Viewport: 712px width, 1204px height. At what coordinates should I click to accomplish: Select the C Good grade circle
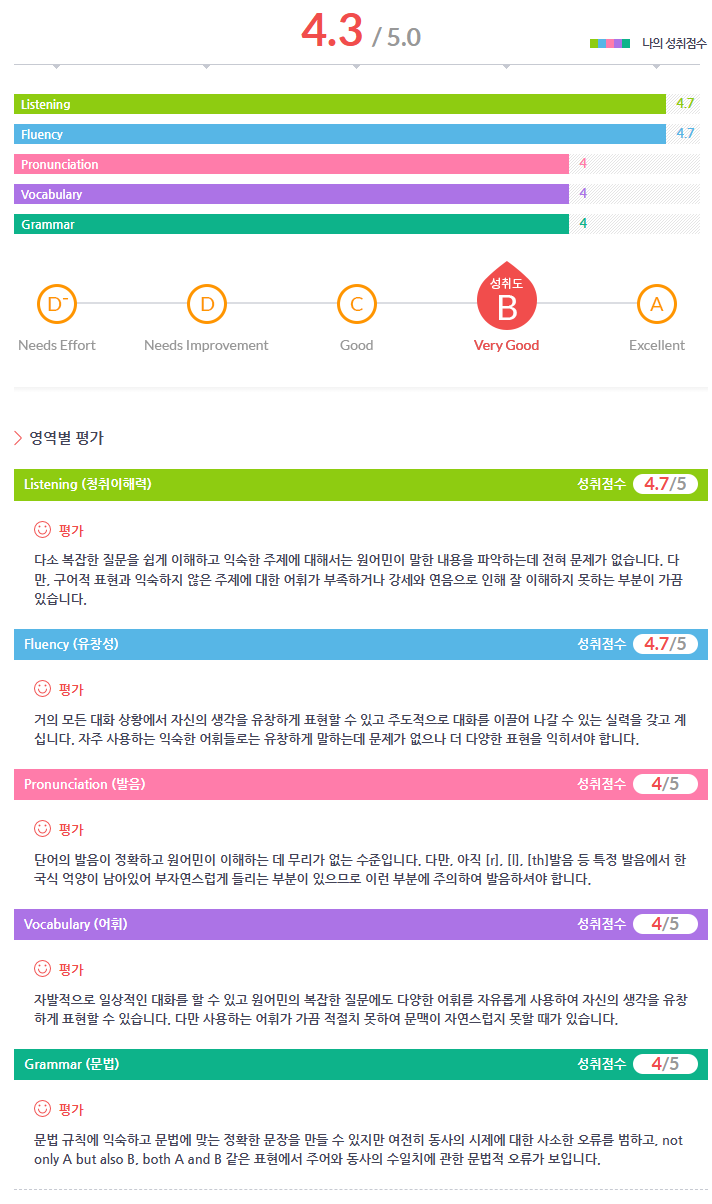(357, 304)
